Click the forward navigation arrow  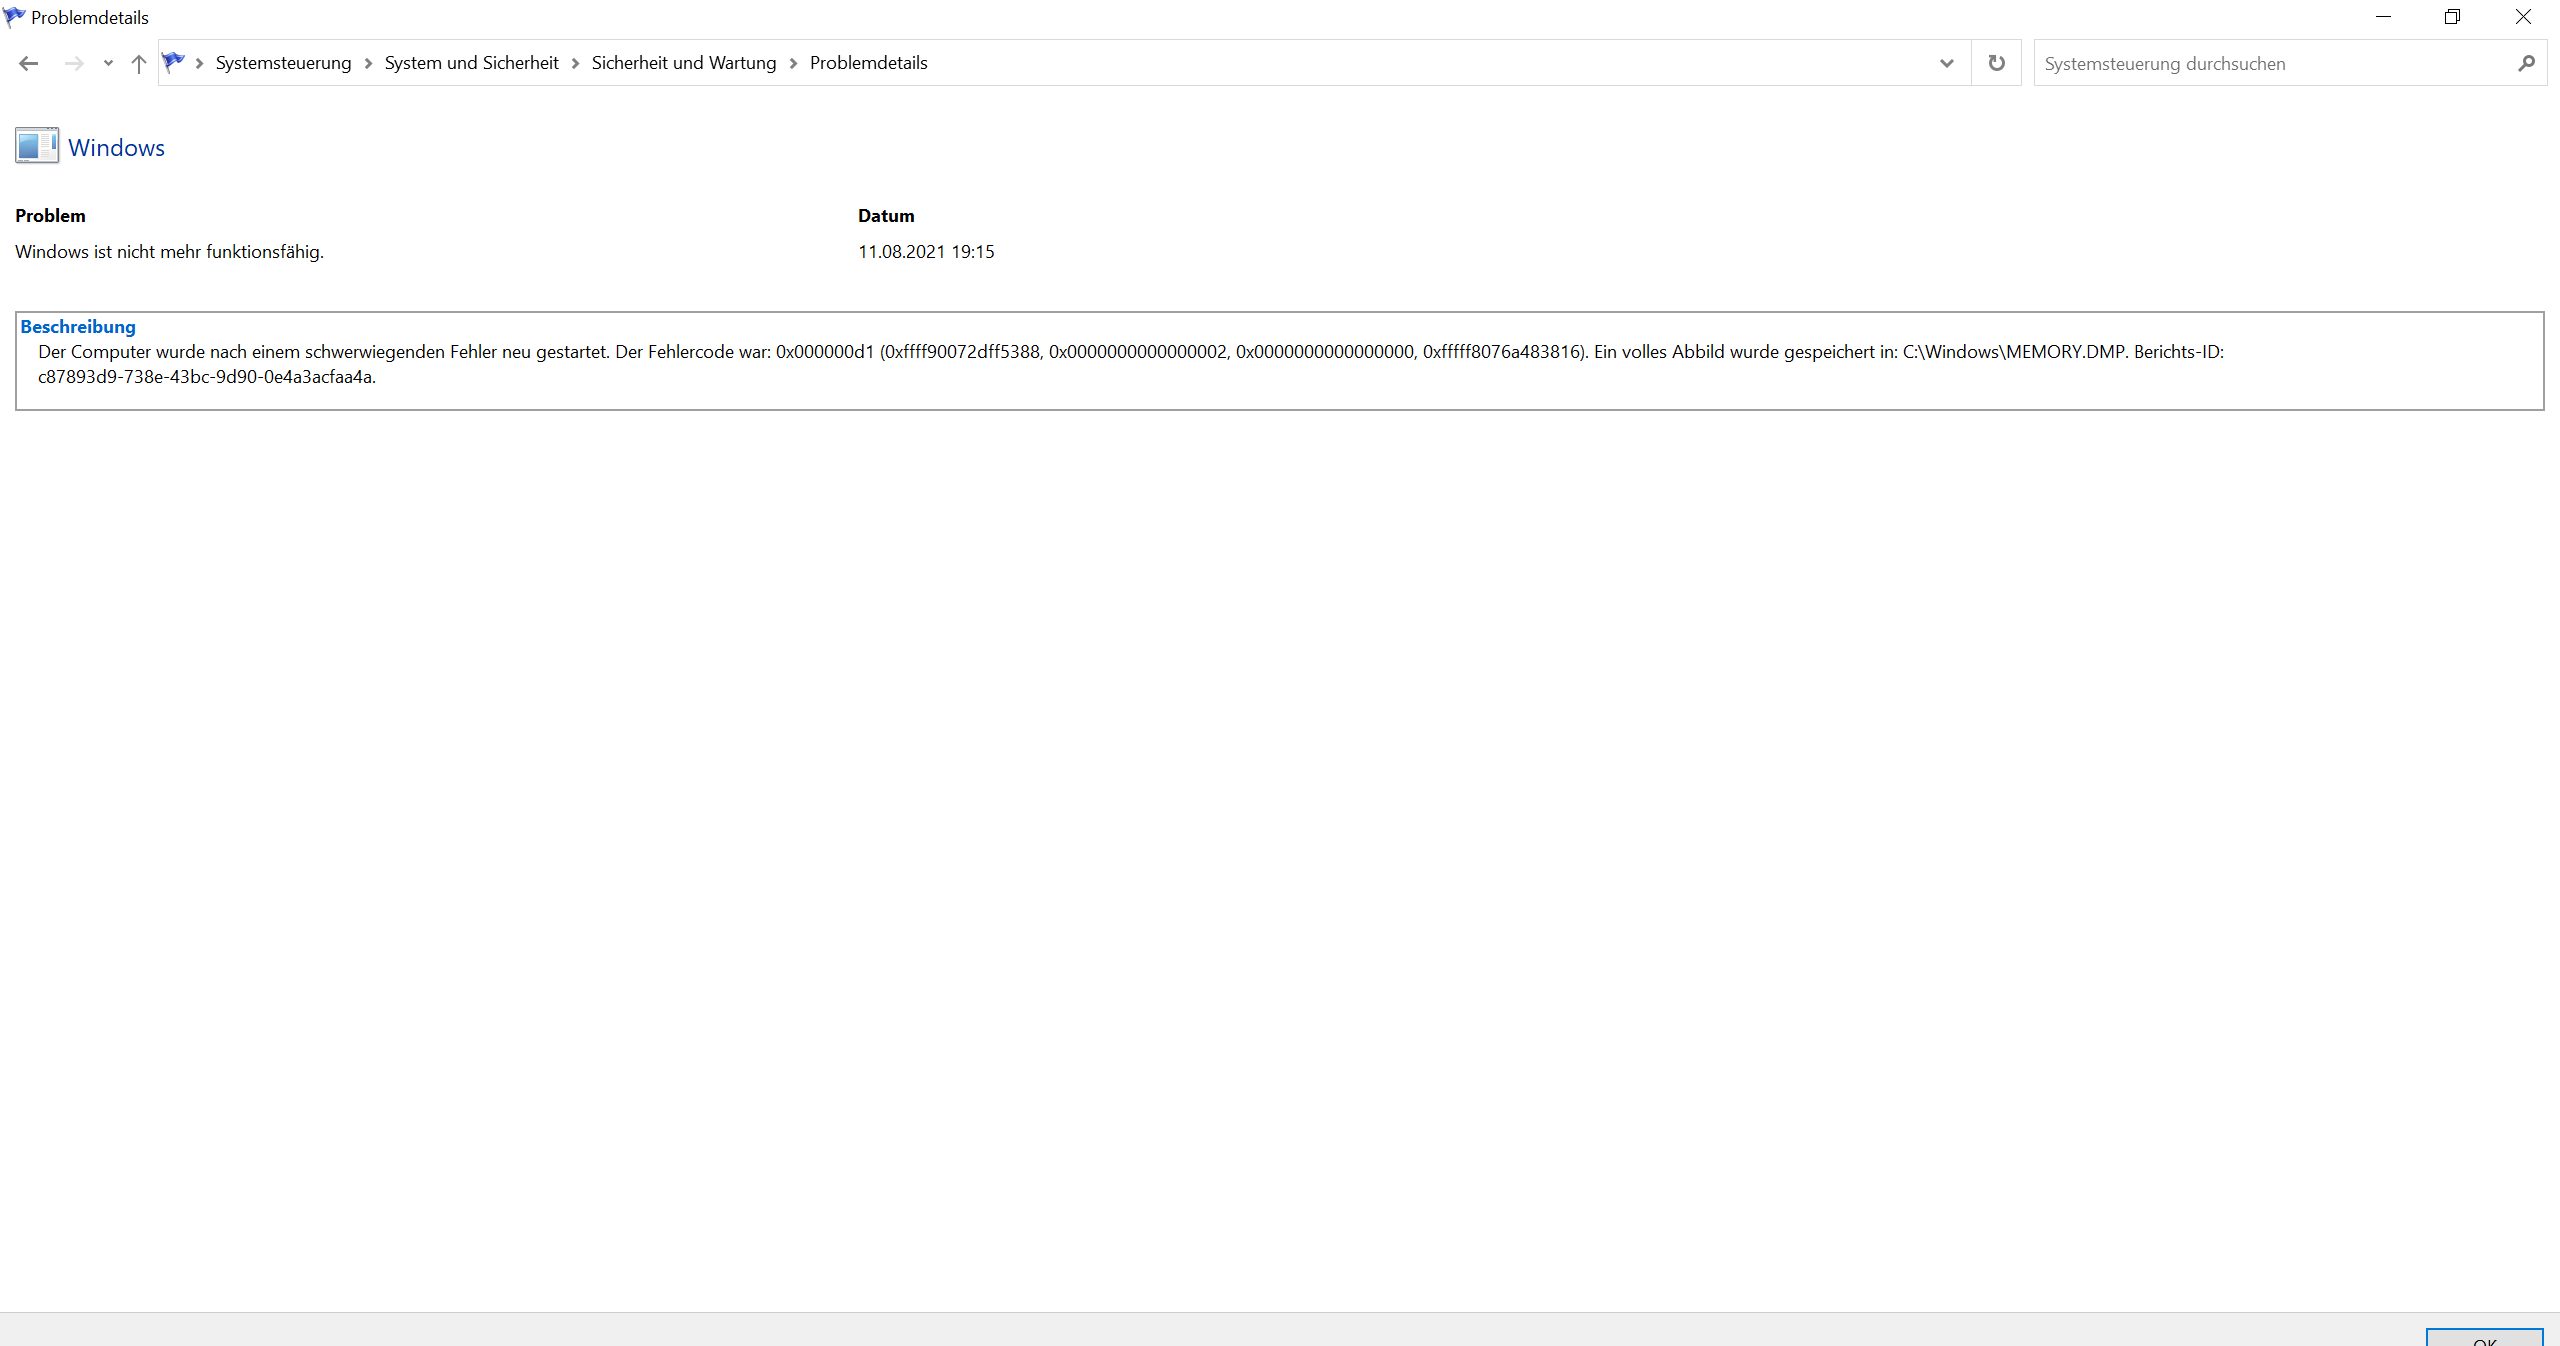point(74,63)
